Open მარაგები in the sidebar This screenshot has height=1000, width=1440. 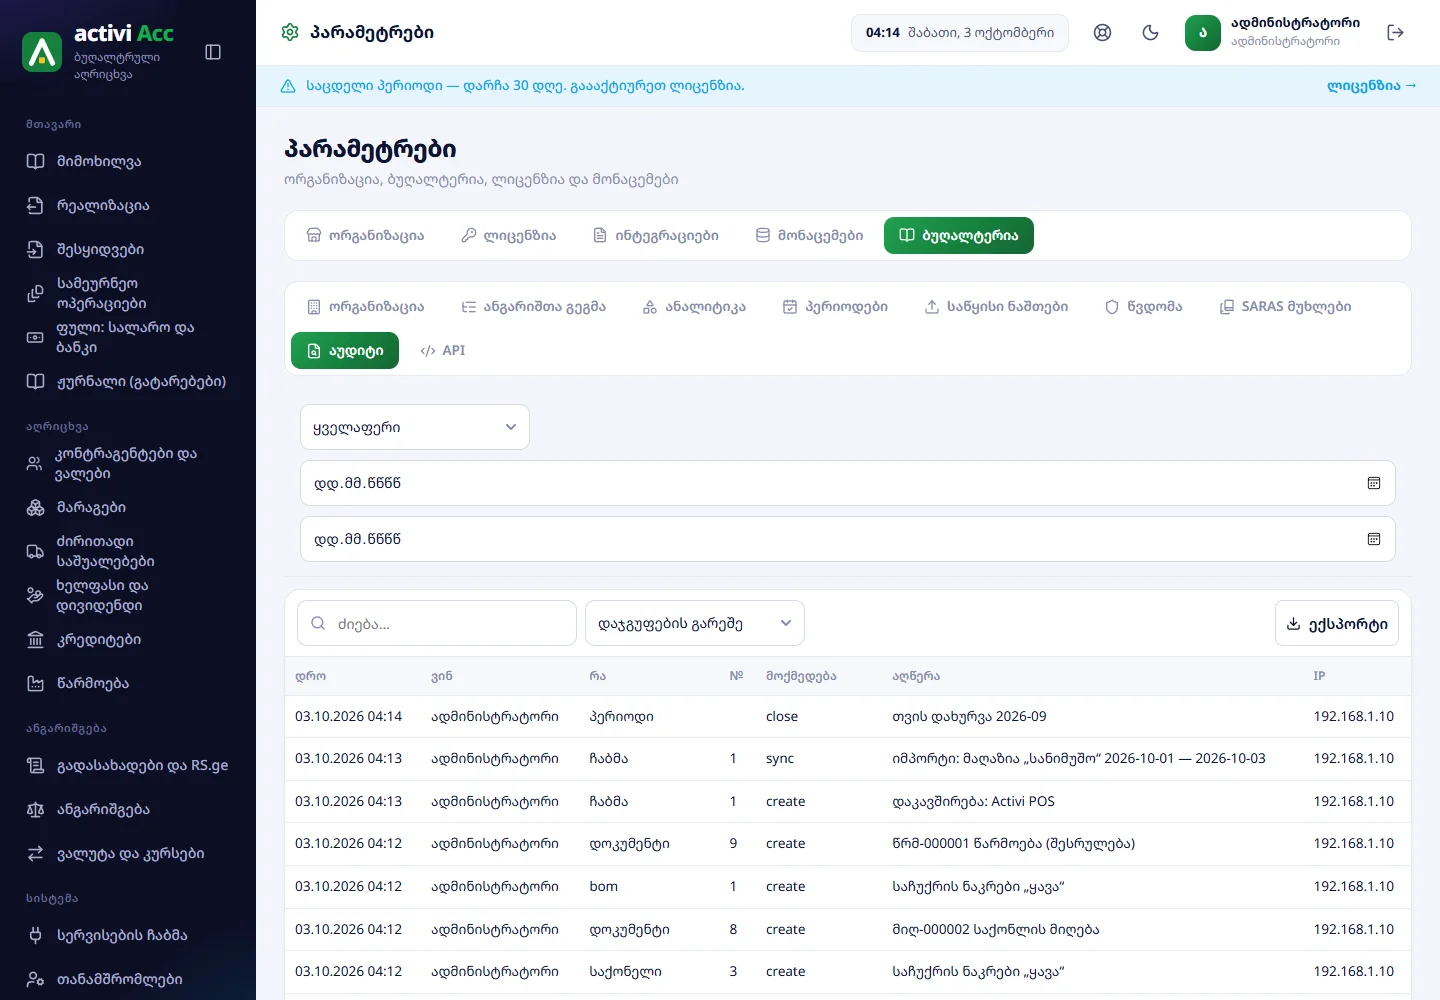(x=128, y=507)
